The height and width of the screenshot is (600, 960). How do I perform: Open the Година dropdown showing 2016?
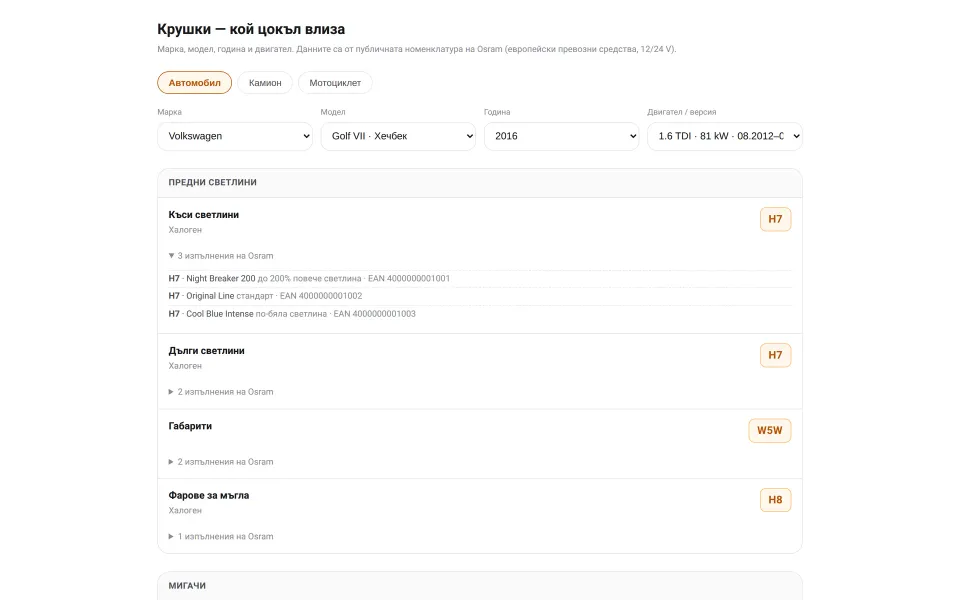point(561,136)
